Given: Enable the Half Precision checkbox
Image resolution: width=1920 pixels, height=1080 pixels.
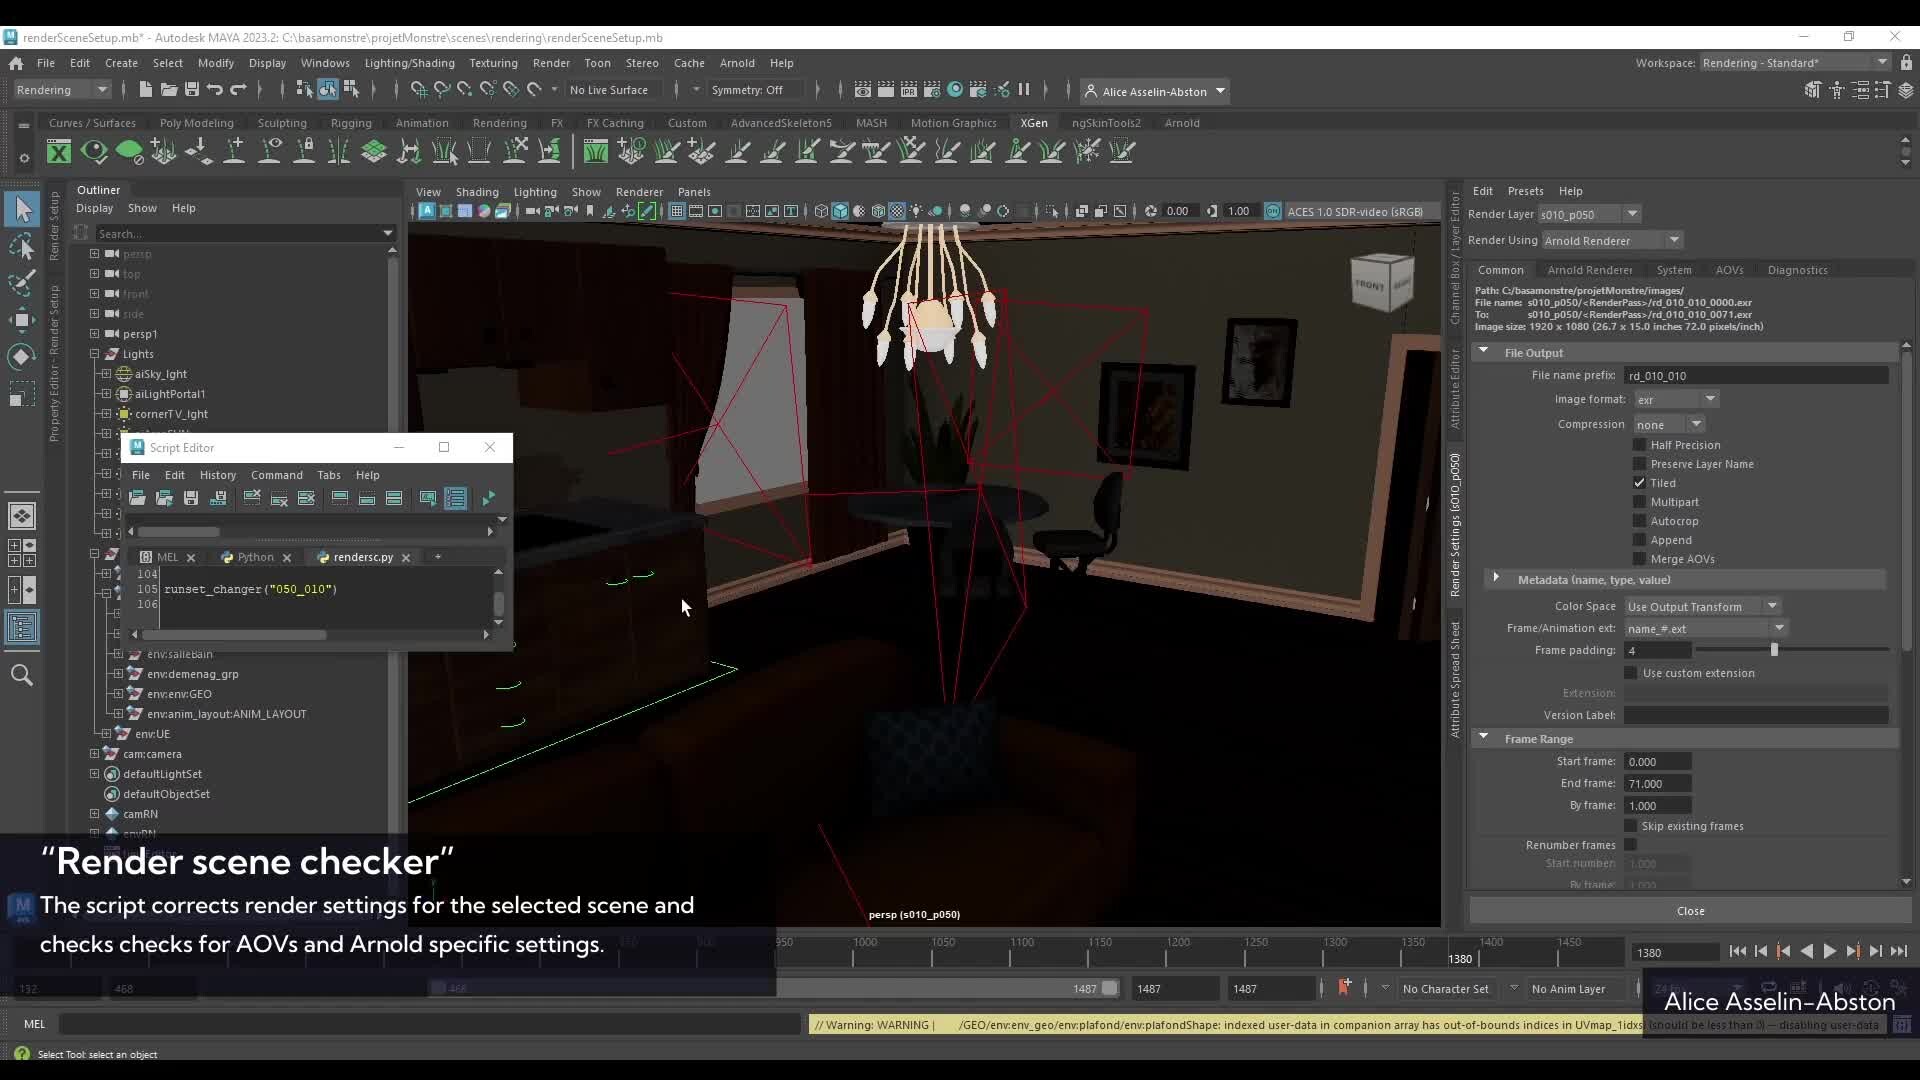Looking at the screenshot, I should (1640, 445).
